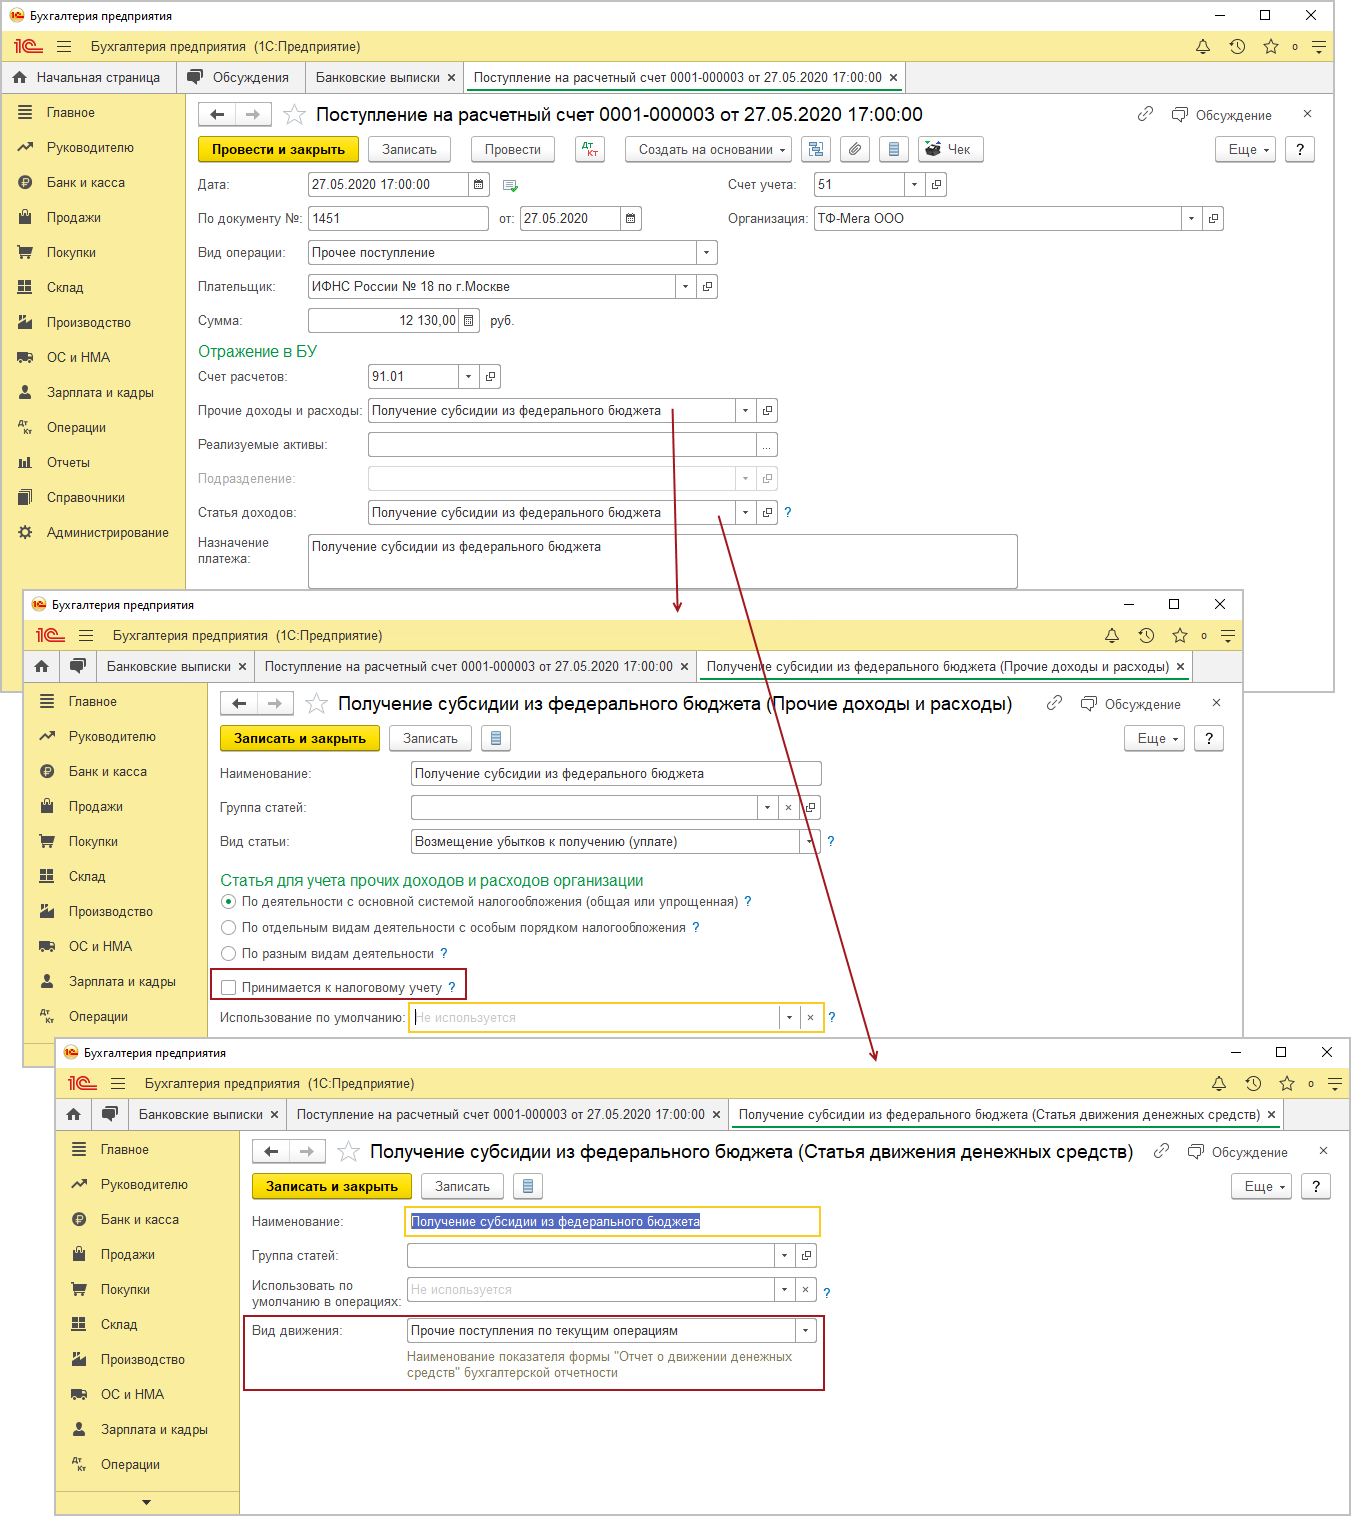Open Отчеты in the sidebar
1362x1521 pixels.
point(68,463)
